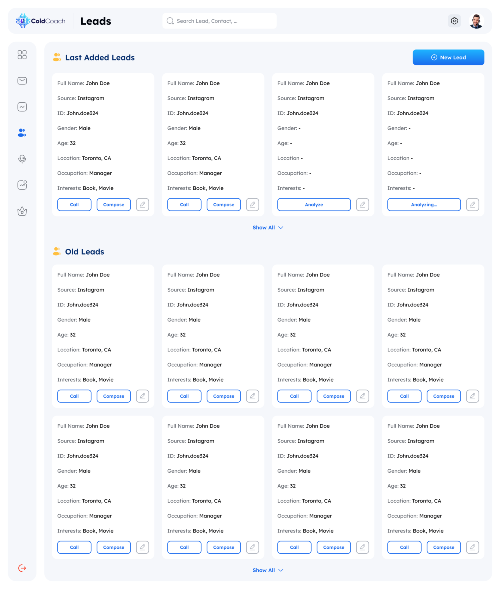Screen dimensions: 500x589
Task: Select the leads people icon in sidebar
Action: coord(22,133)
